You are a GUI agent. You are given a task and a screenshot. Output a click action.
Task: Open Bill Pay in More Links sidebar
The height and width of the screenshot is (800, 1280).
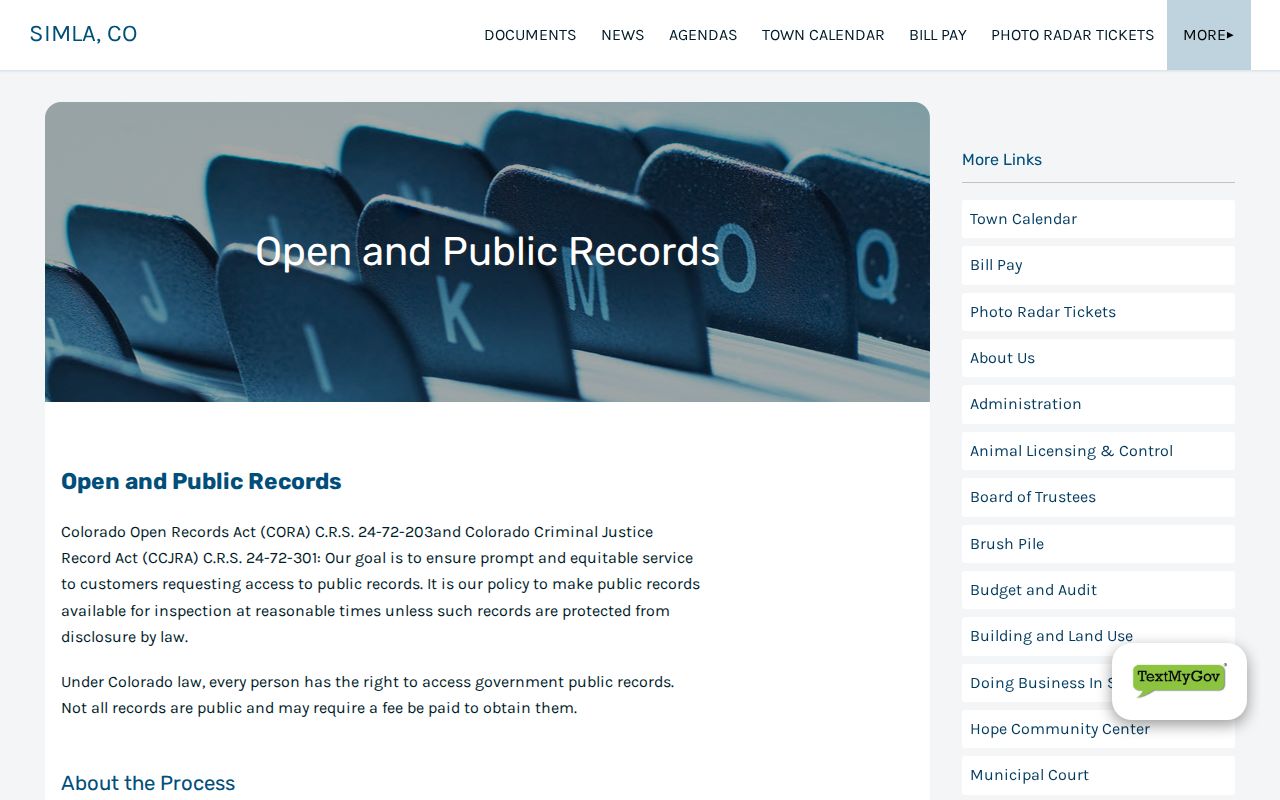click(x=1098, y=265)
